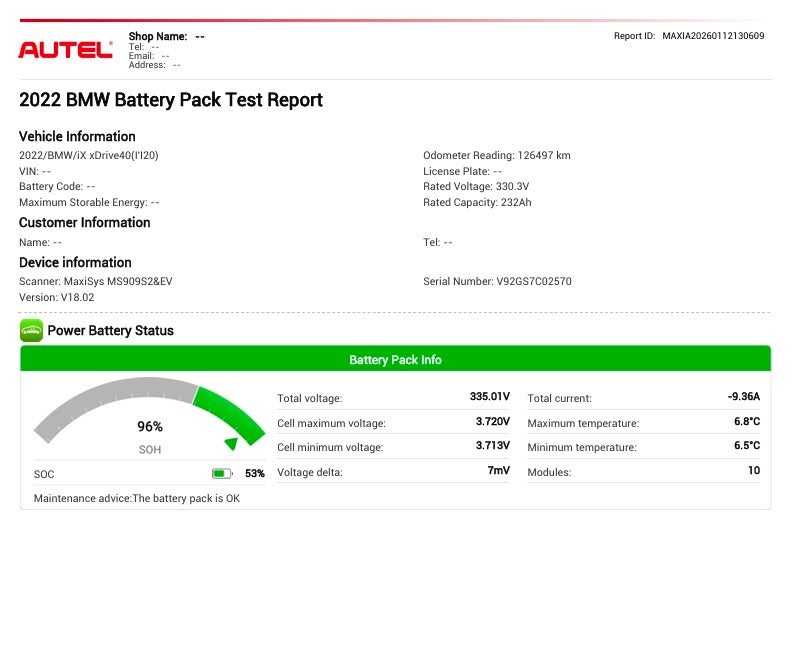This screenshot has width=793, height=663.
Task: Click the Cell maximum voltage row
Action: pos(393,422)
